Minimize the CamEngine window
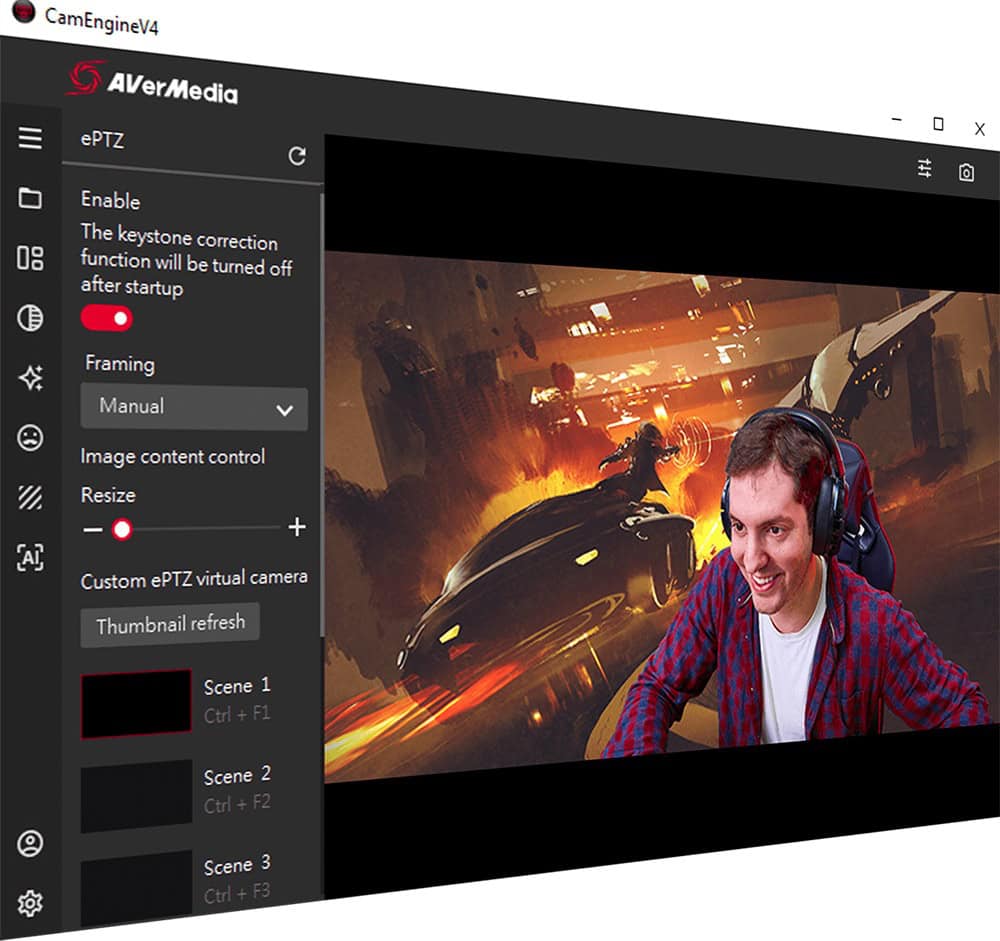This screenshot has height=941, width=1000. click(897, 119)
